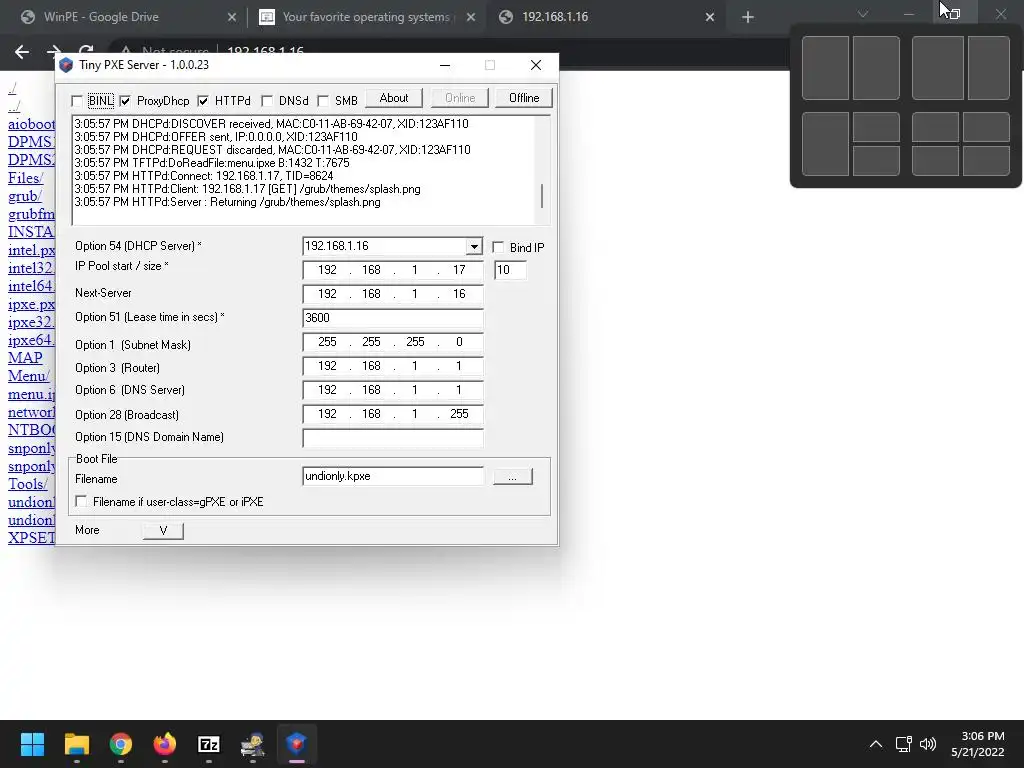Select the TFTPd:DoReadFile:menu.ipxe log line
The width and height of the screenshot is (1024, 768).
[212, 163]
